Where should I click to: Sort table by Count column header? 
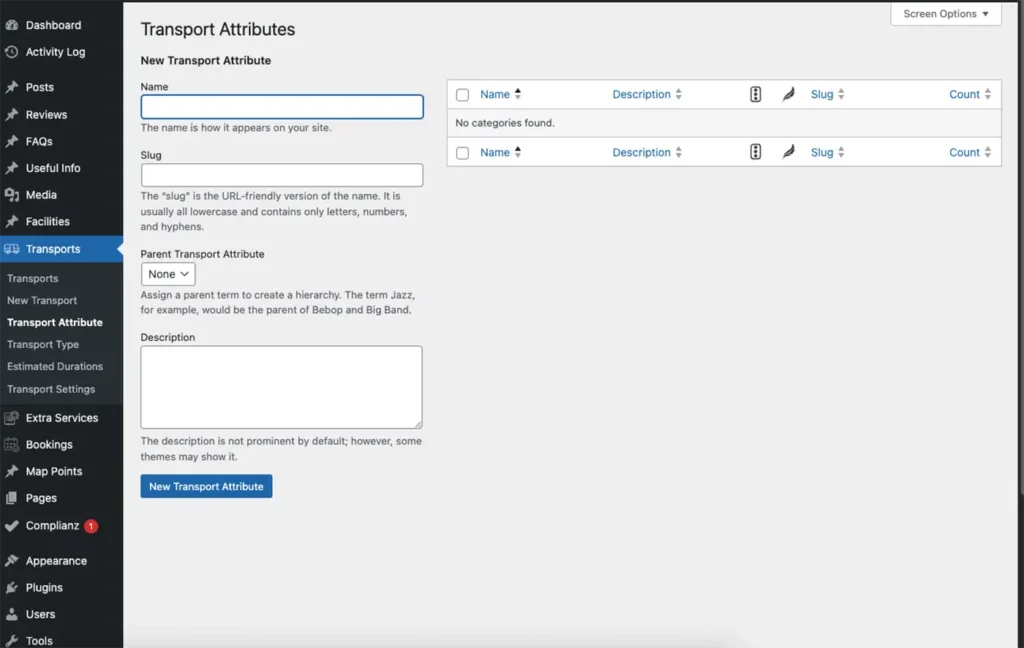tap(964, 95)
